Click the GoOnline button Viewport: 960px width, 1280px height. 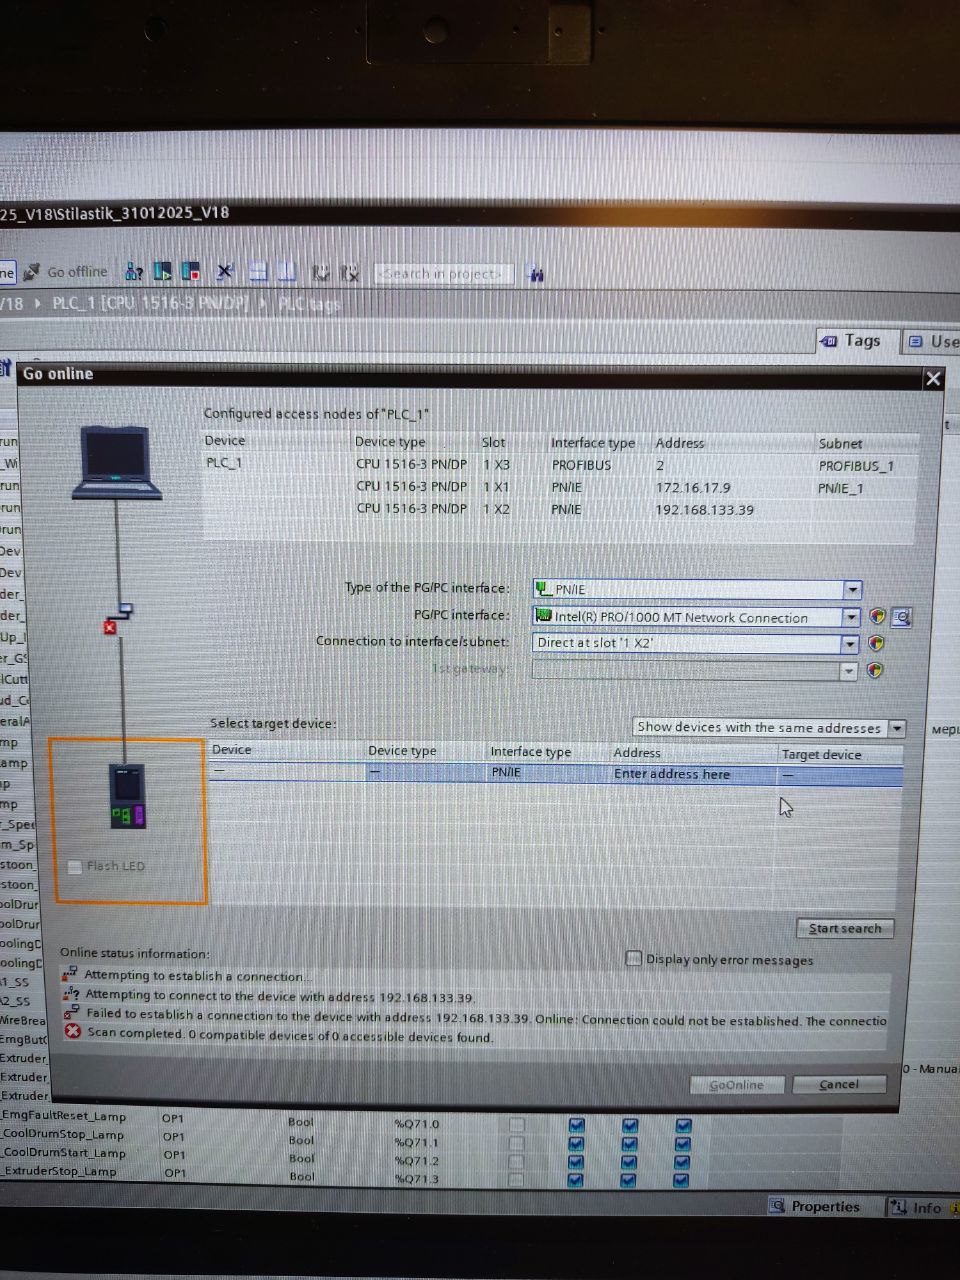(737, 1084)
